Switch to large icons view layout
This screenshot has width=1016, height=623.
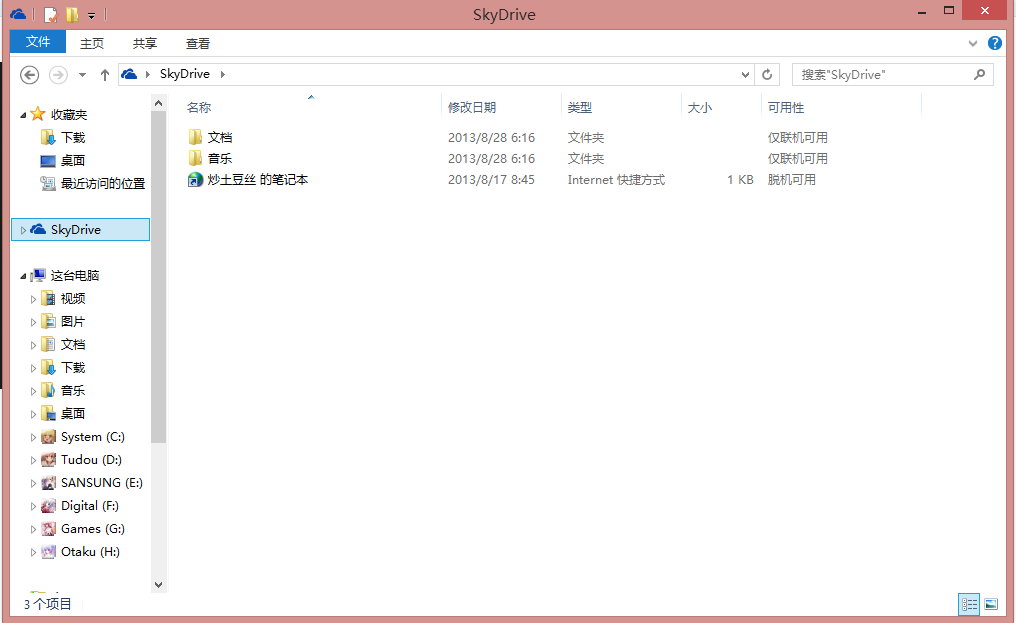pyautogui.click(x=991, y=604)
